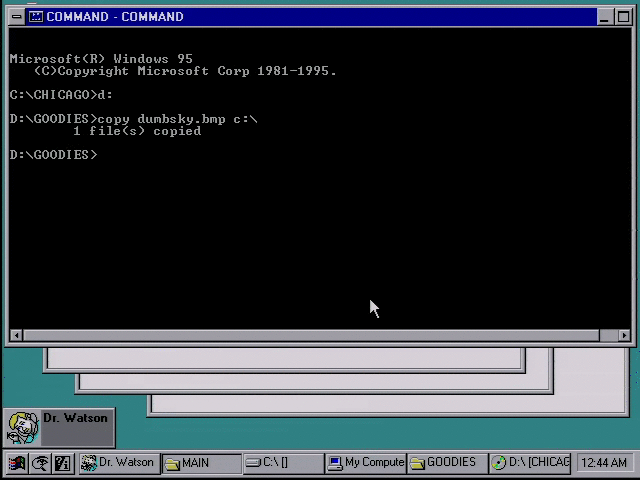Click the Dr. Watson doctor icon on desktop
This screenshot has height=480, width=640.
(x=23, y=427)
